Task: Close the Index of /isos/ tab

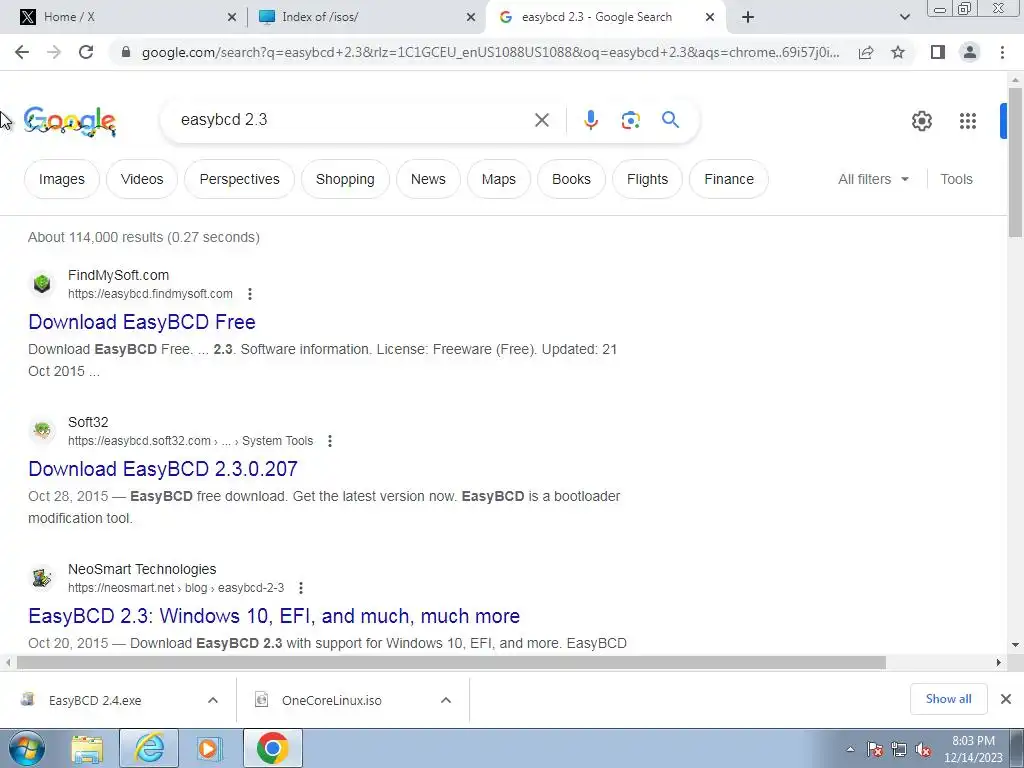Action: coord(471,18)
